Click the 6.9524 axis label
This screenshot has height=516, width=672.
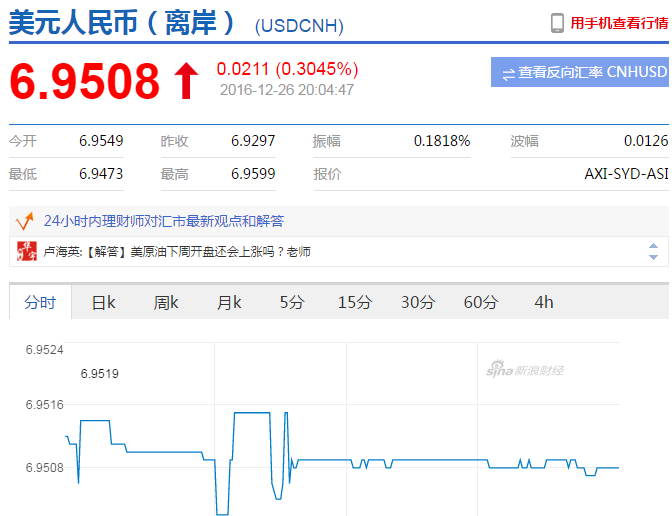45,350
